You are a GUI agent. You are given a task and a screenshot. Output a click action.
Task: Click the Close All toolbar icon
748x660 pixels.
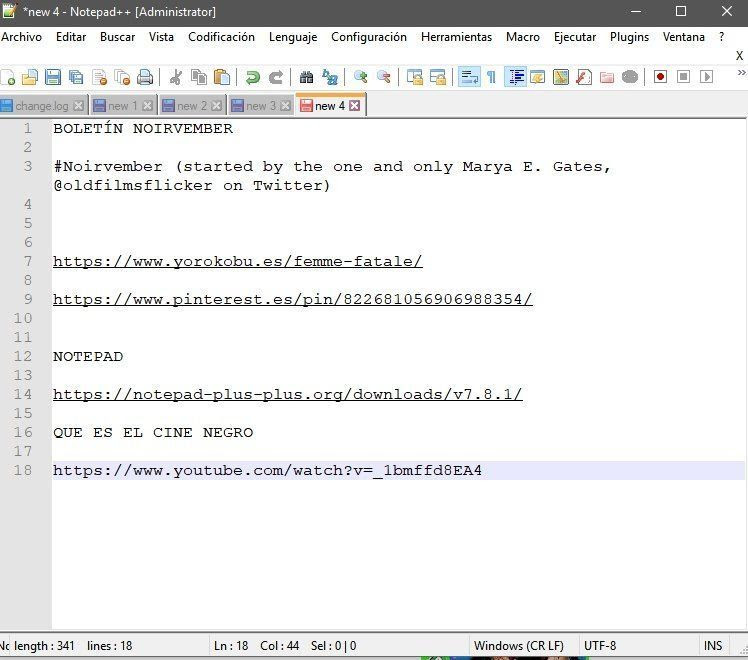(x=122, y=77)
